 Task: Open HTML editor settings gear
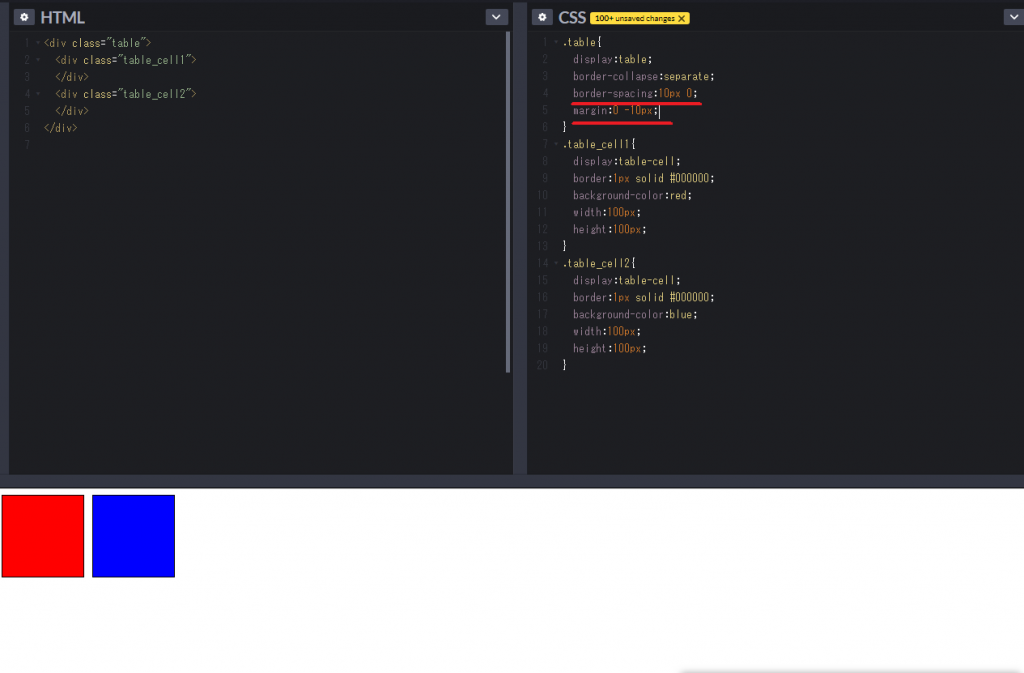click(x=24, y=17)
